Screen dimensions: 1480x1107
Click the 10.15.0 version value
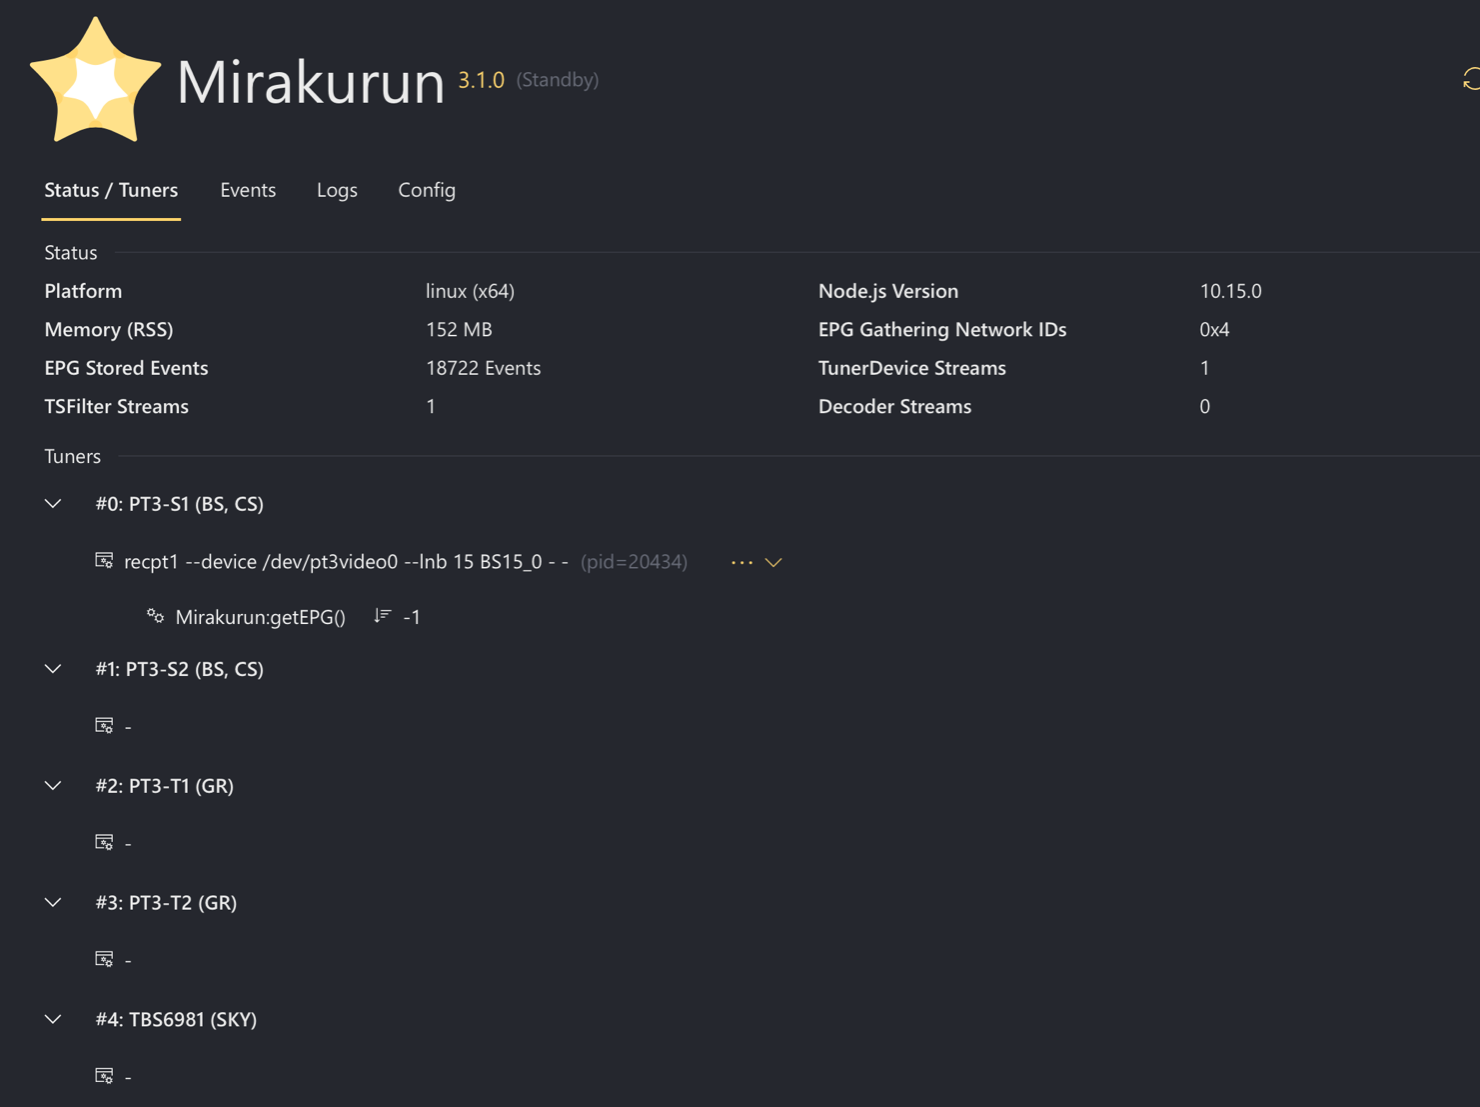(x=1231, y=291)
